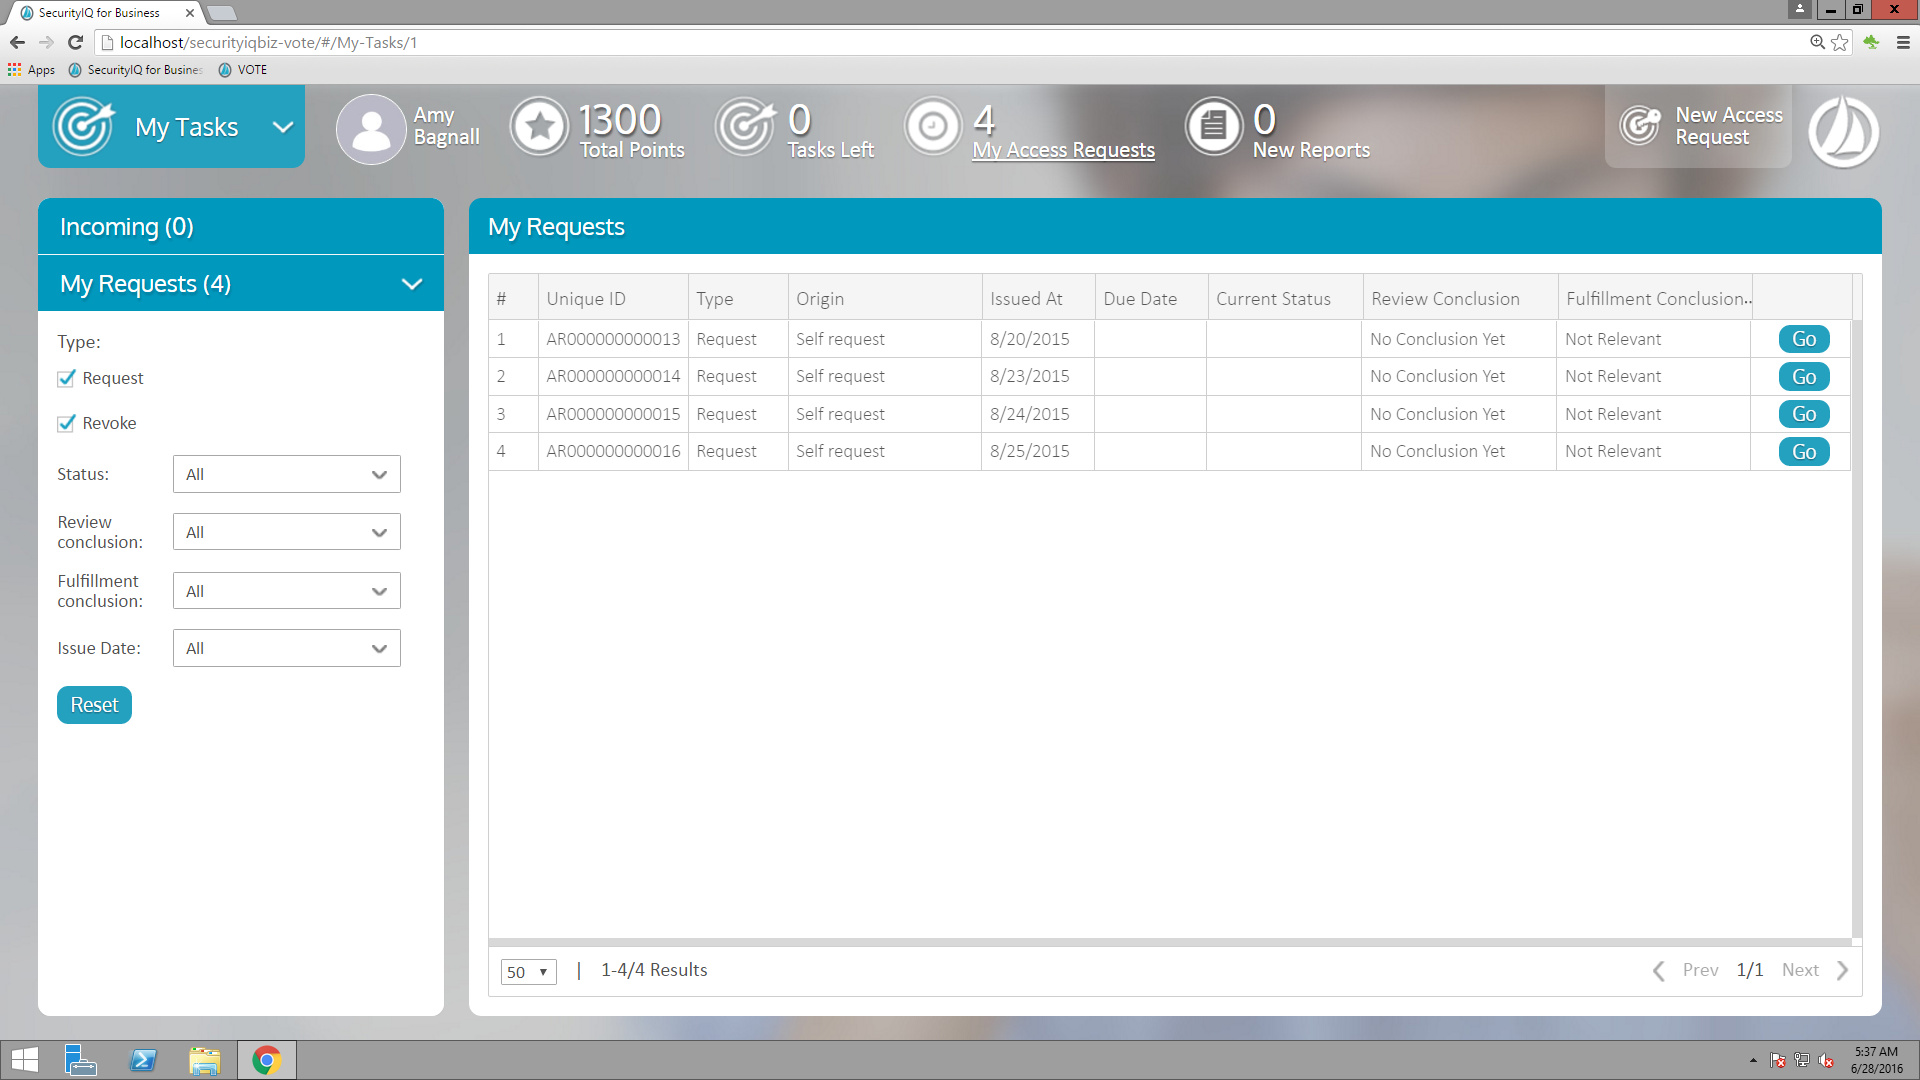Expand the My Tasks header menu
The height and width of the screenshot is (1080, 1920).
coord(283,127)
